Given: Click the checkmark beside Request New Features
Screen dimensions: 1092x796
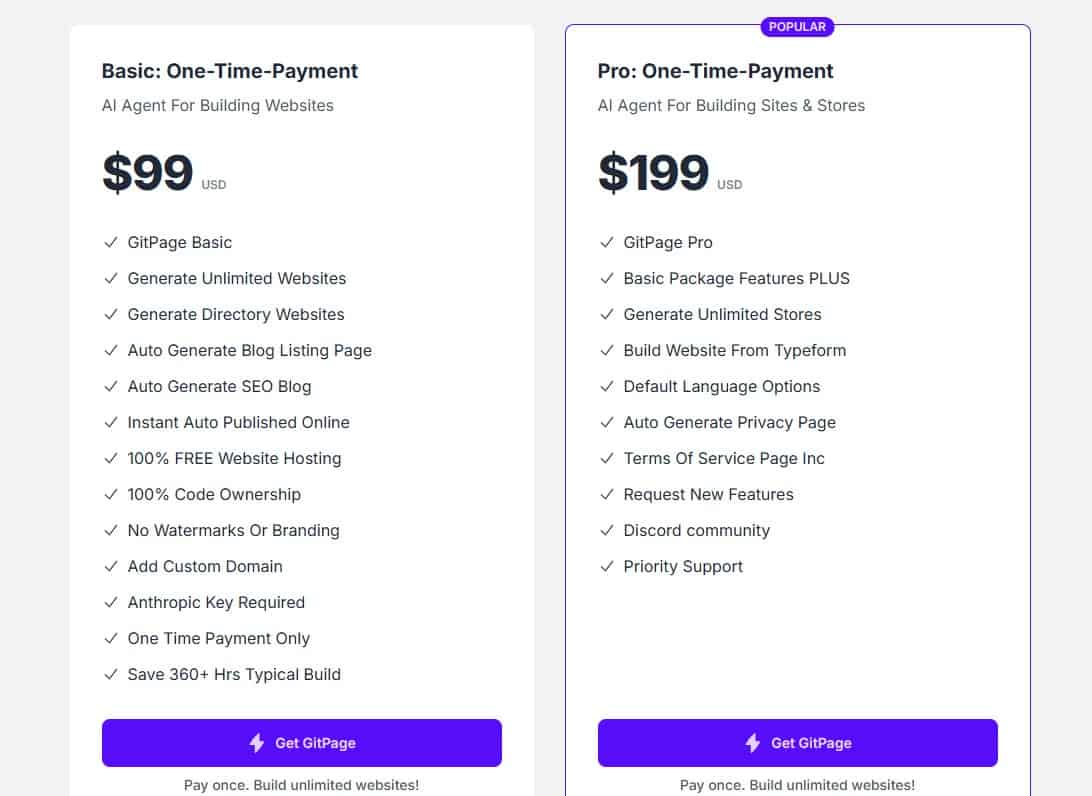Looking at the screenshot, I should point(607,494).
